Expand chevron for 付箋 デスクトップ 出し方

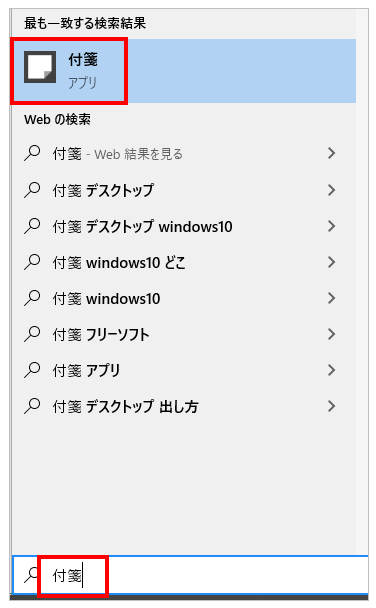pos(331,406)
